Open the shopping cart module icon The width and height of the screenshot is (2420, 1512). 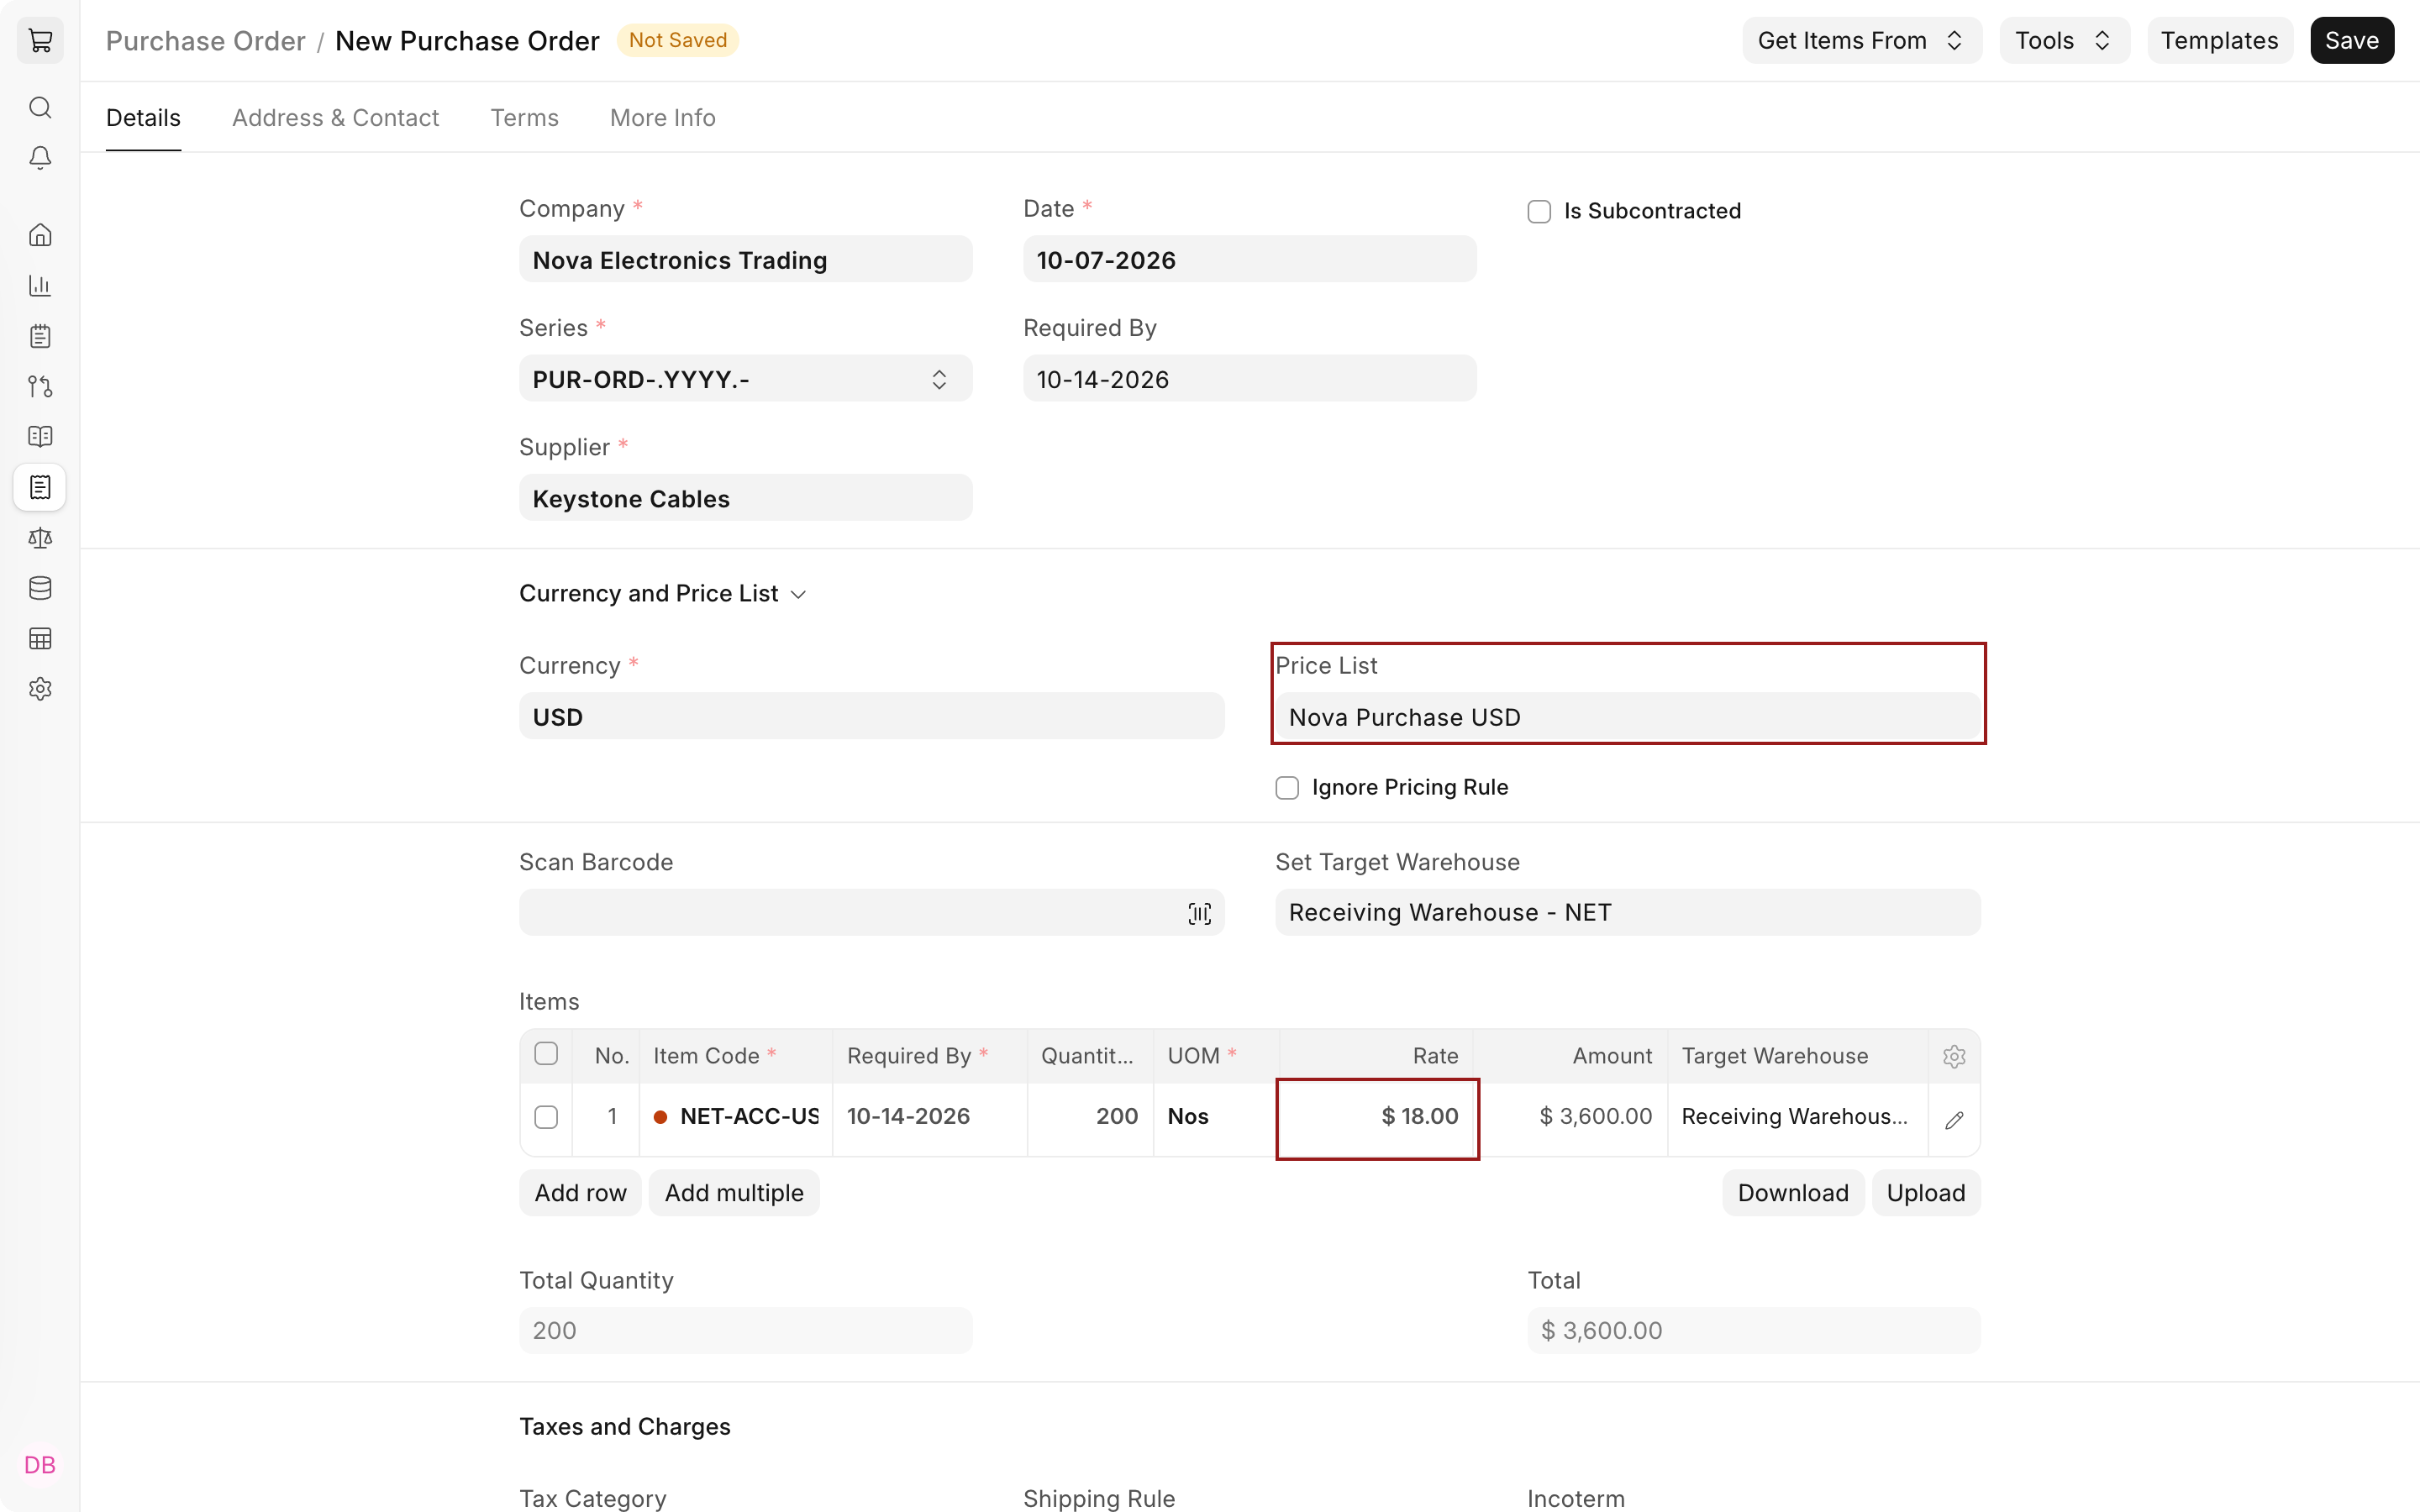[40, 41]
